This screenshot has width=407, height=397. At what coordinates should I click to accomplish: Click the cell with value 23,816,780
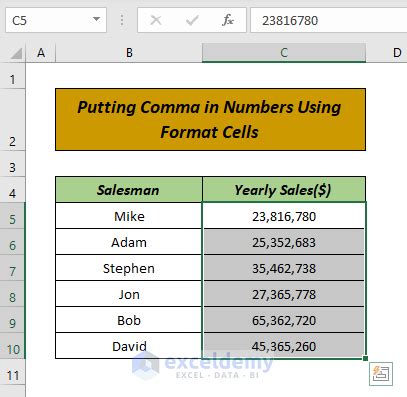[284, 216]
